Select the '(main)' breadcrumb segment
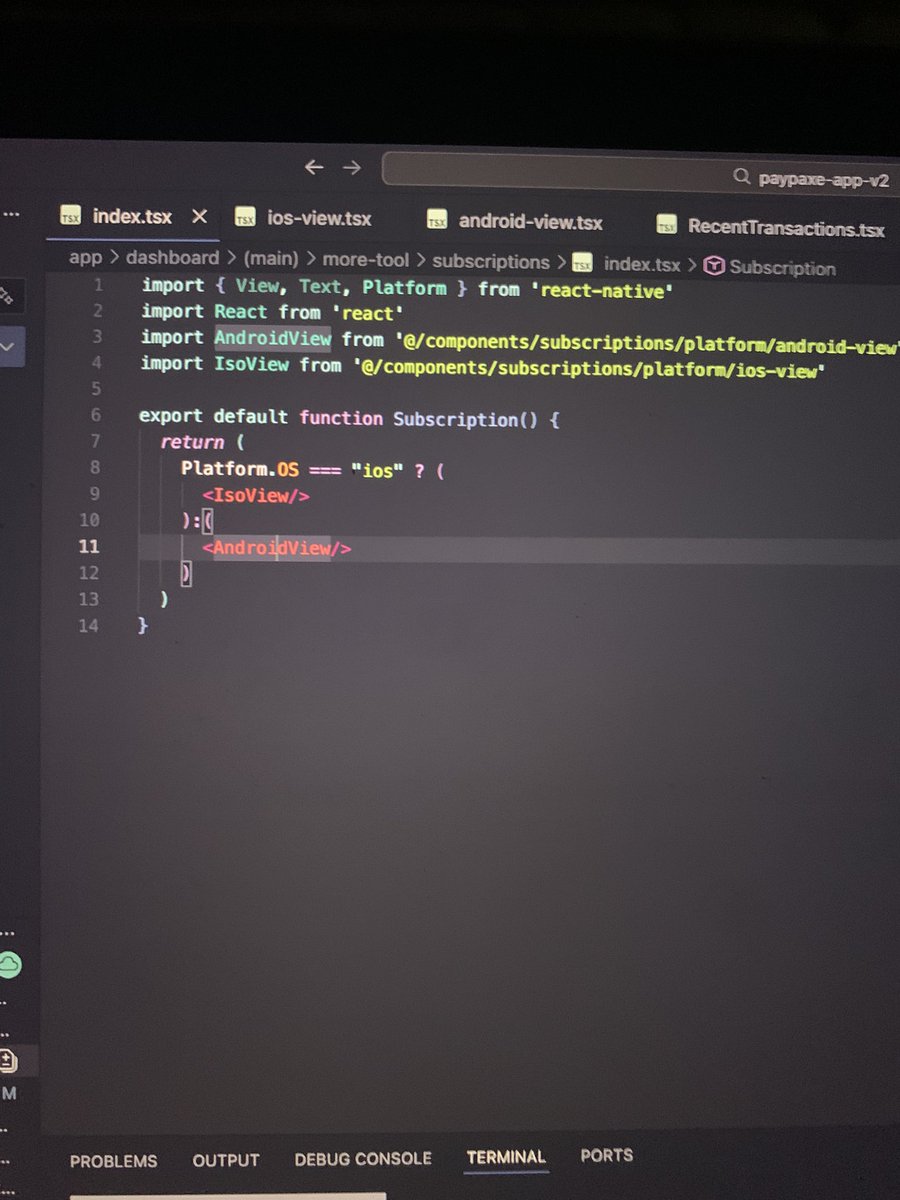 point(271,259)
